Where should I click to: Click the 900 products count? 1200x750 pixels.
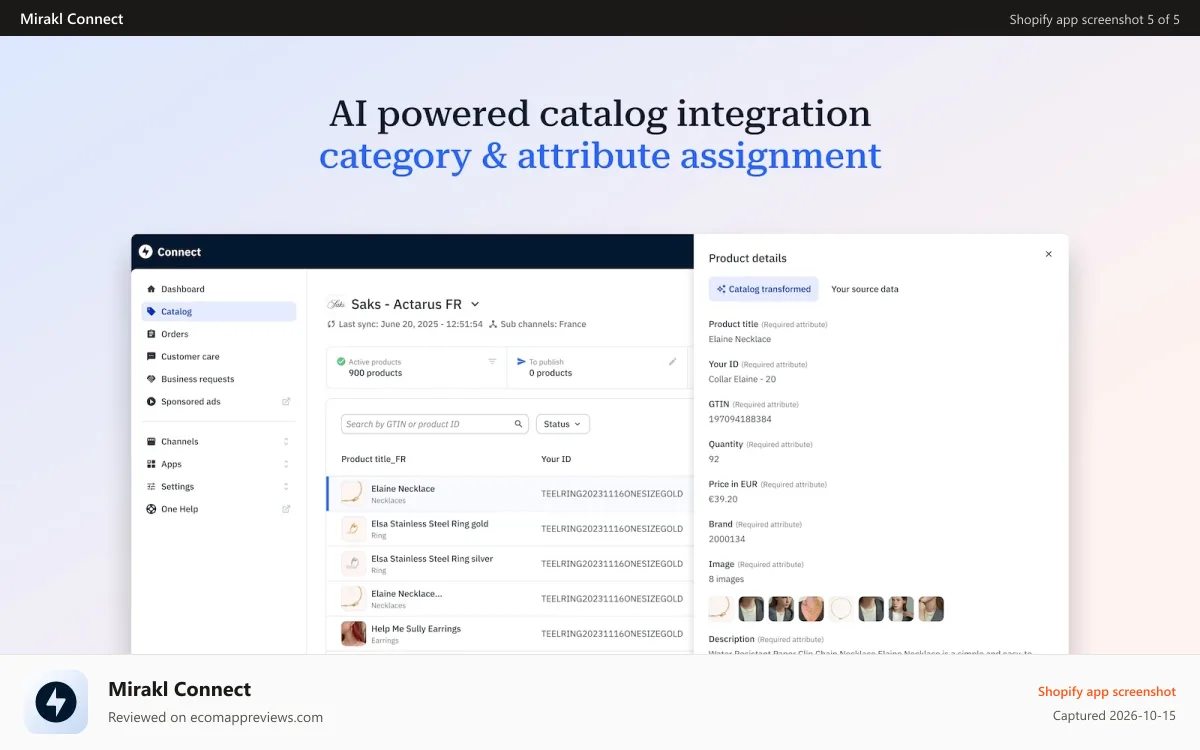click(375, 373)
